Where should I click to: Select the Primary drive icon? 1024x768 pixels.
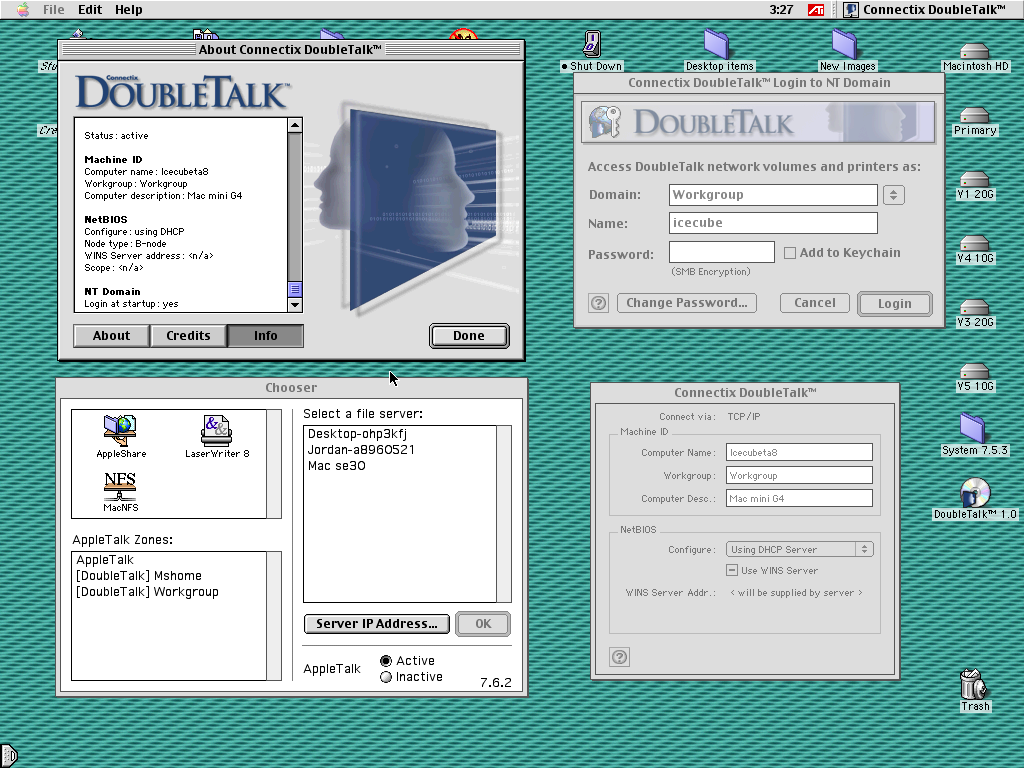(x=974, y=116)
